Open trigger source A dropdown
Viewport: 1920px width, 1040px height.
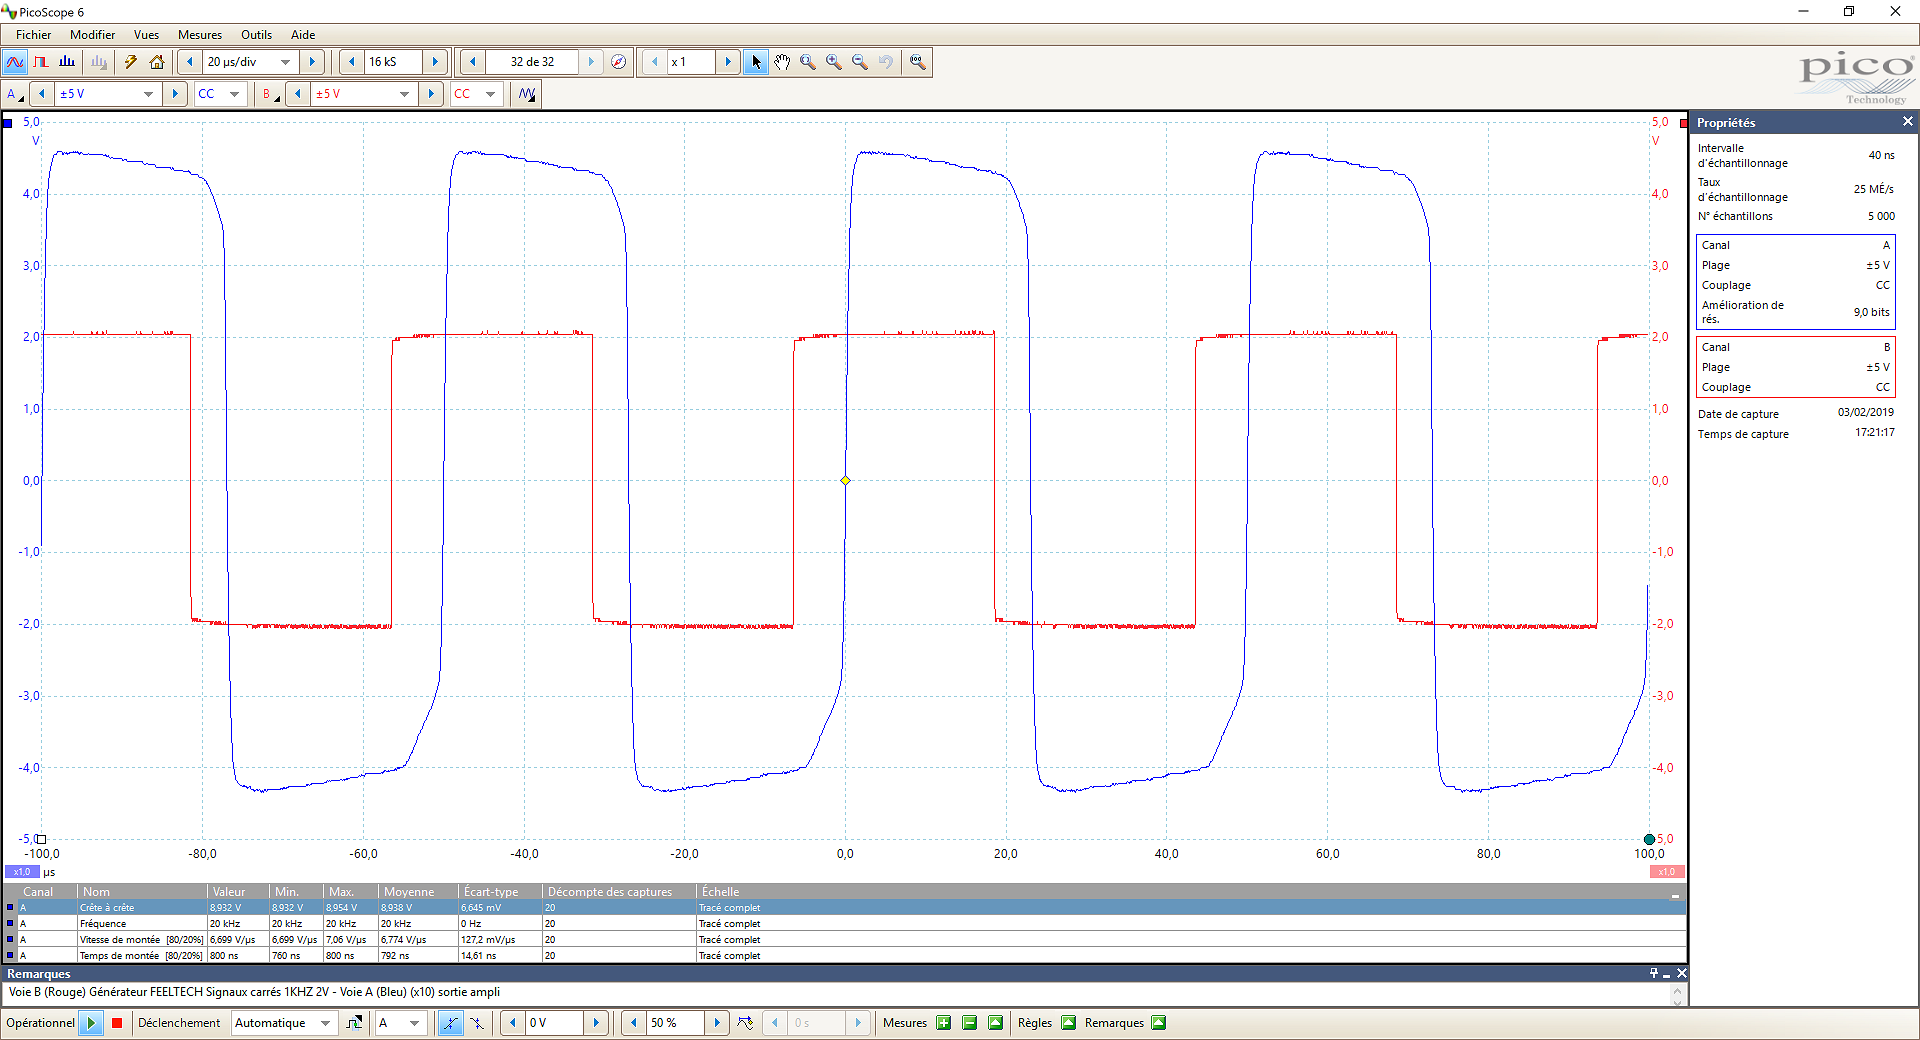point(415,1023)
